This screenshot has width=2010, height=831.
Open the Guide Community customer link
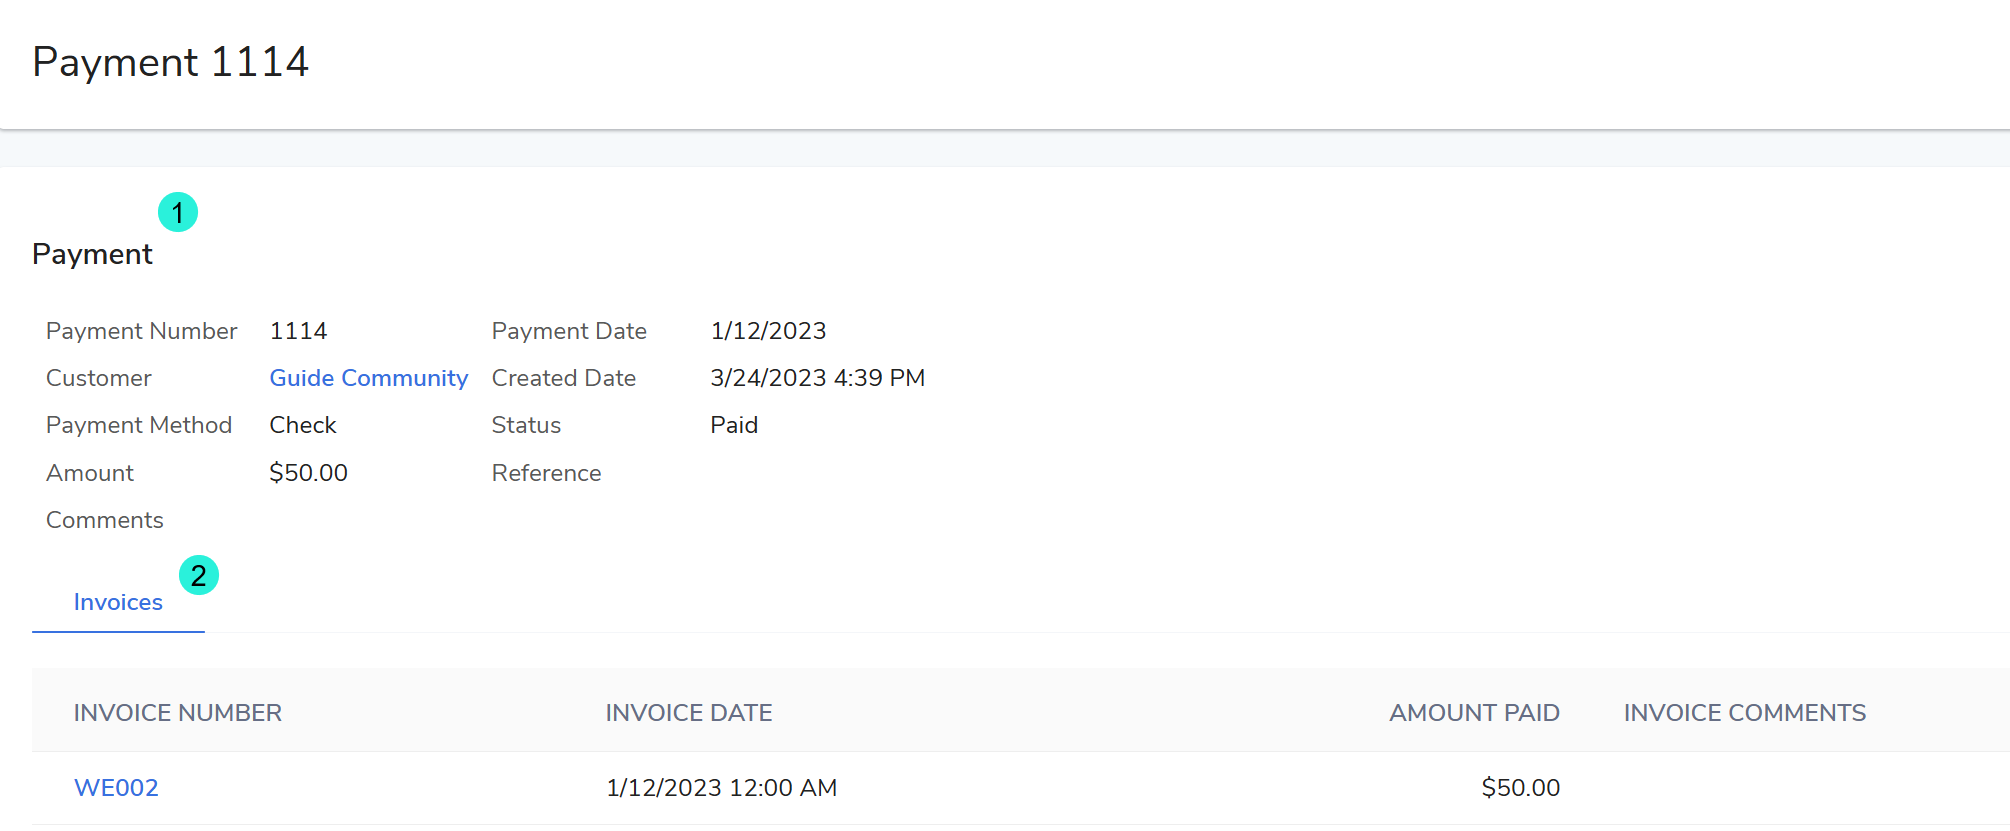(x=369, y=378)
